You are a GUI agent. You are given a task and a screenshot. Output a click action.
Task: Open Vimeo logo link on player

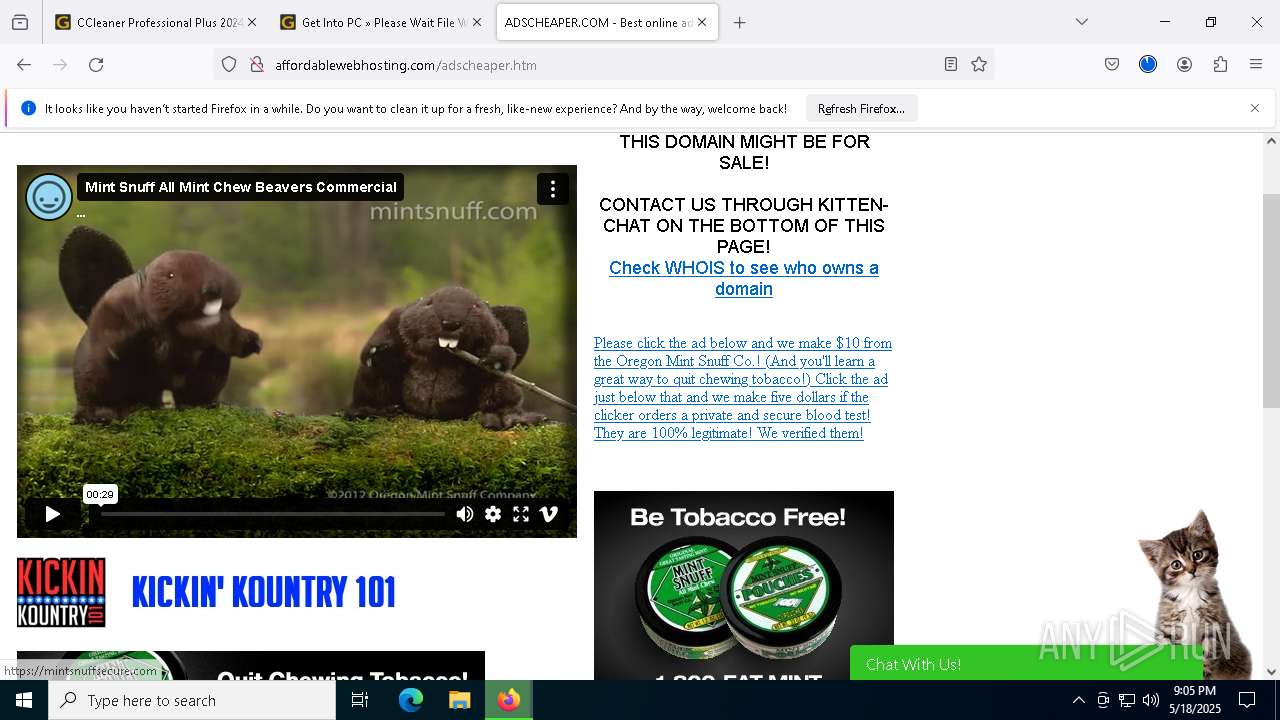tap(549, 514)
